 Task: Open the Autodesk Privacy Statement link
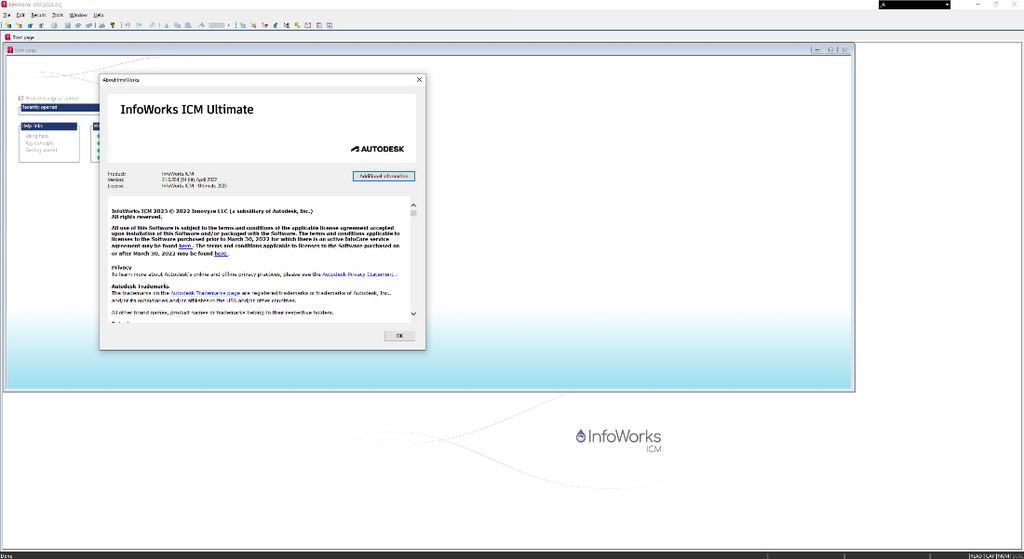[x=358, y=275]
